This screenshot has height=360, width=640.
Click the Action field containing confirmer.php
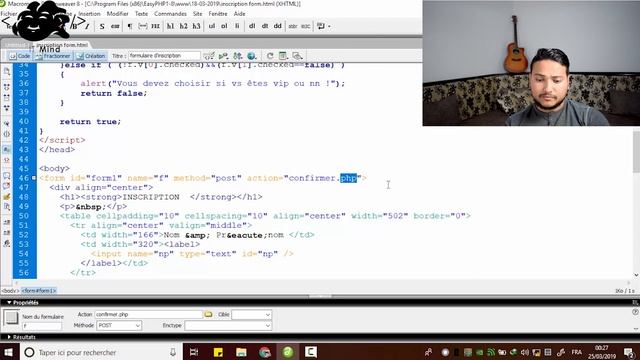[149, 314]
